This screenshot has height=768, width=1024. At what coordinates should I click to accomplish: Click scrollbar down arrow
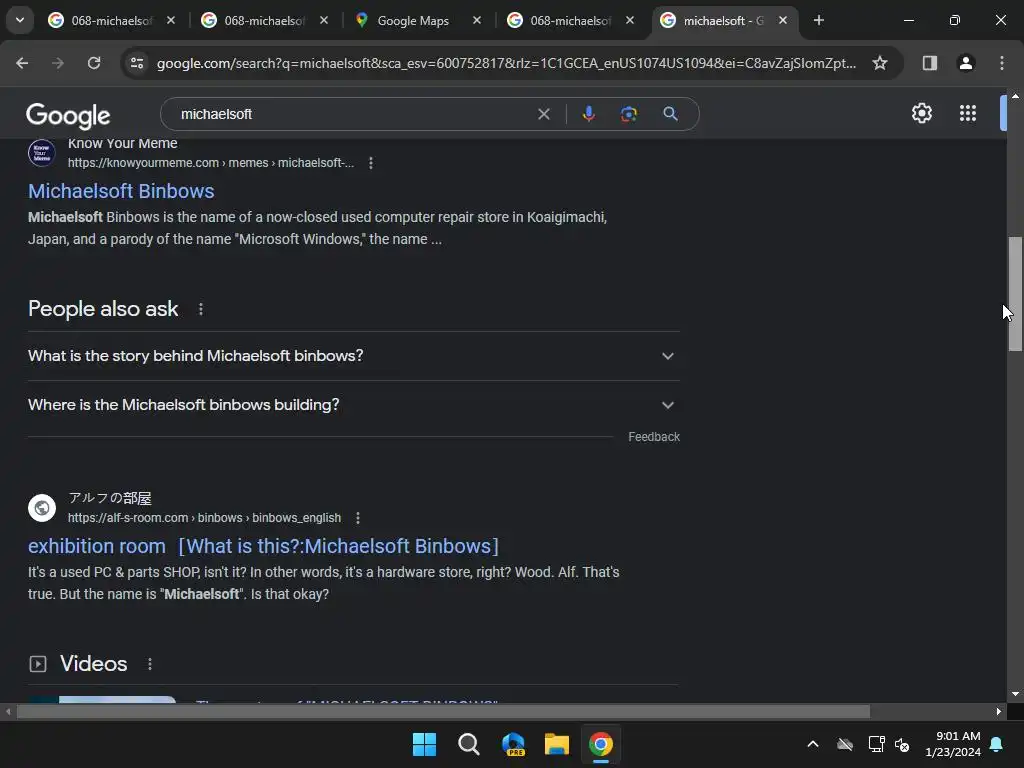pos(1015,694)
